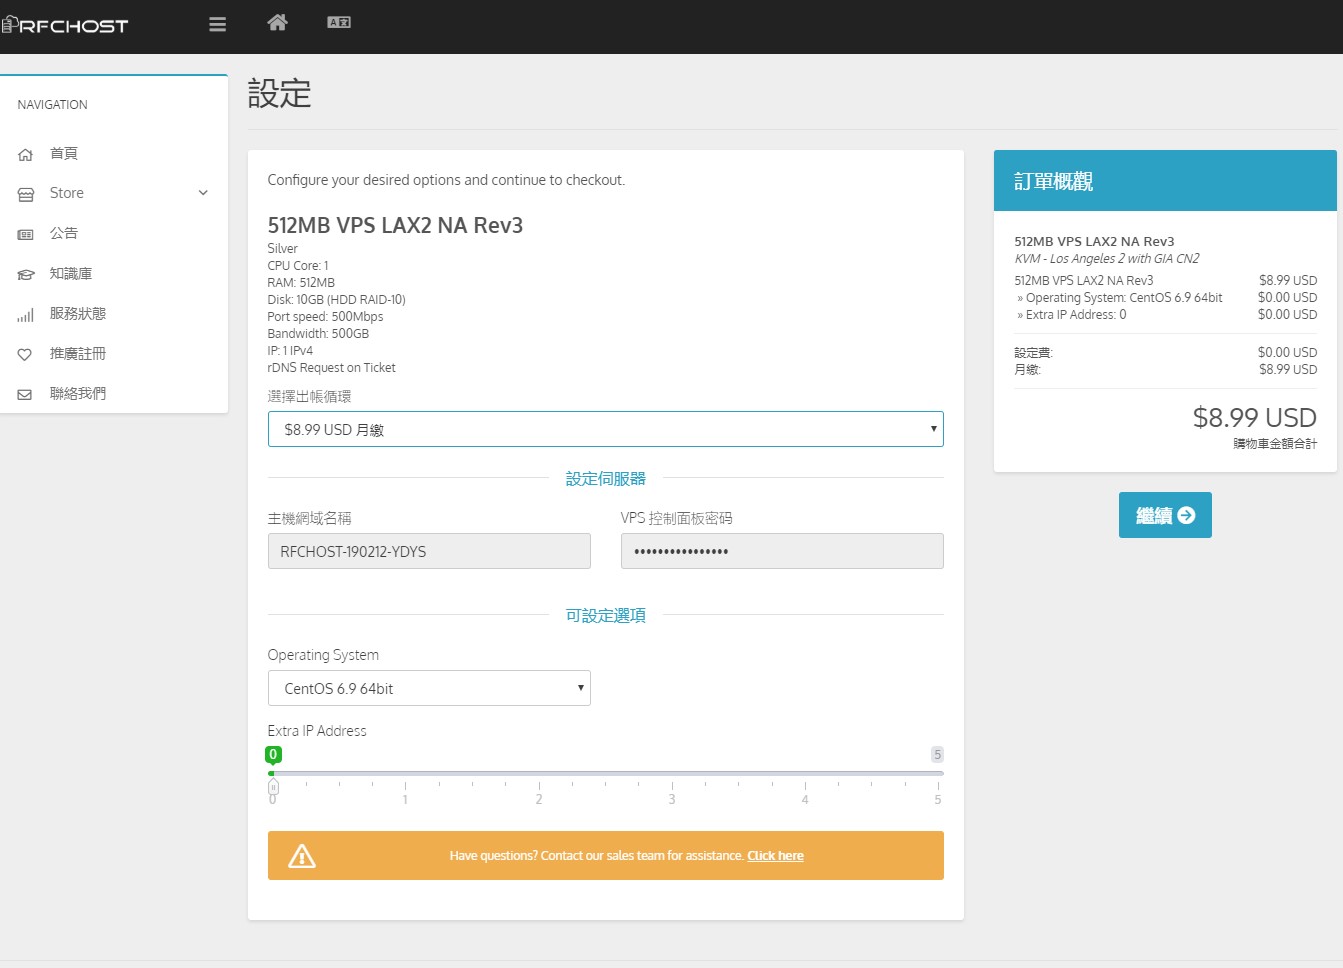The image size is (1343, 968).
Task: Open 公告 in navigation
Action: click(x=64, y=233)
